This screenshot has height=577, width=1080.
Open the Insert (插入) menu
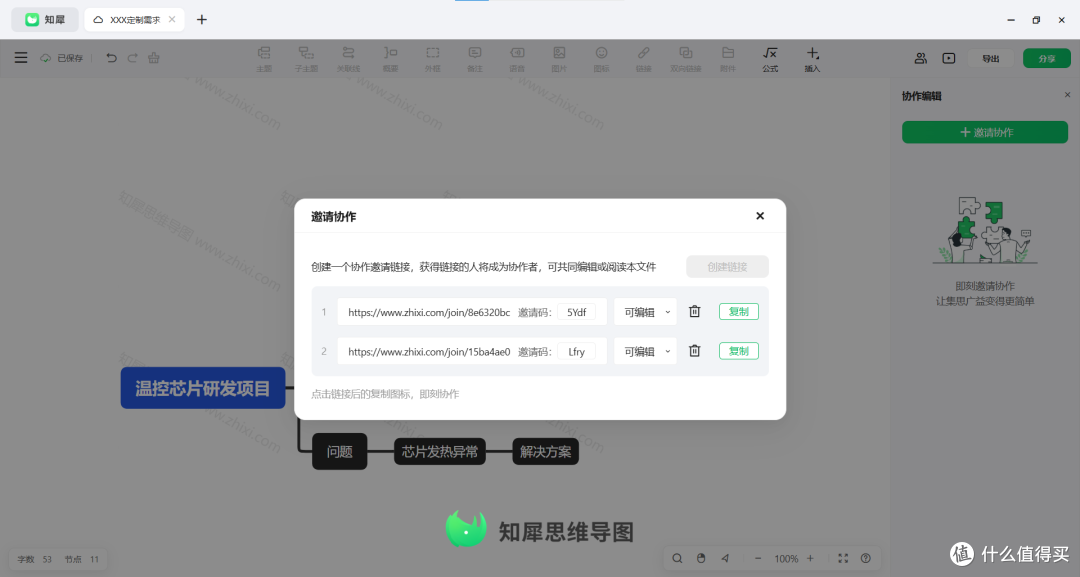pyautogui.click(x=812, y=59)
